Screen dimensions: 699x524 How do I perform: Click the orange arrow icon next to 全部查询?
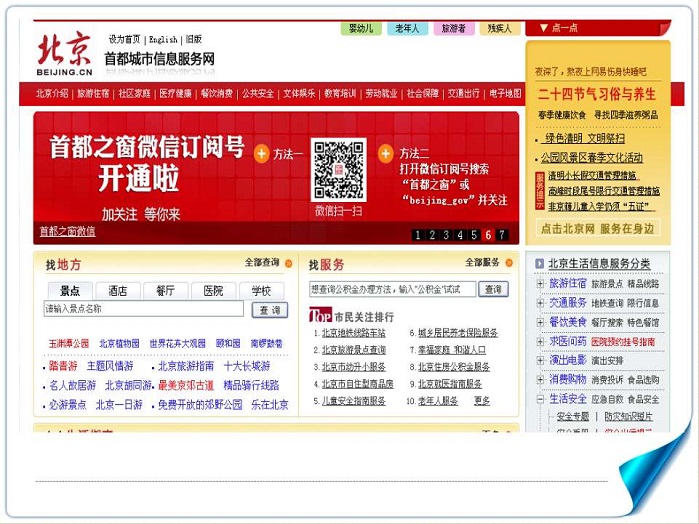(x=288, y=263)
